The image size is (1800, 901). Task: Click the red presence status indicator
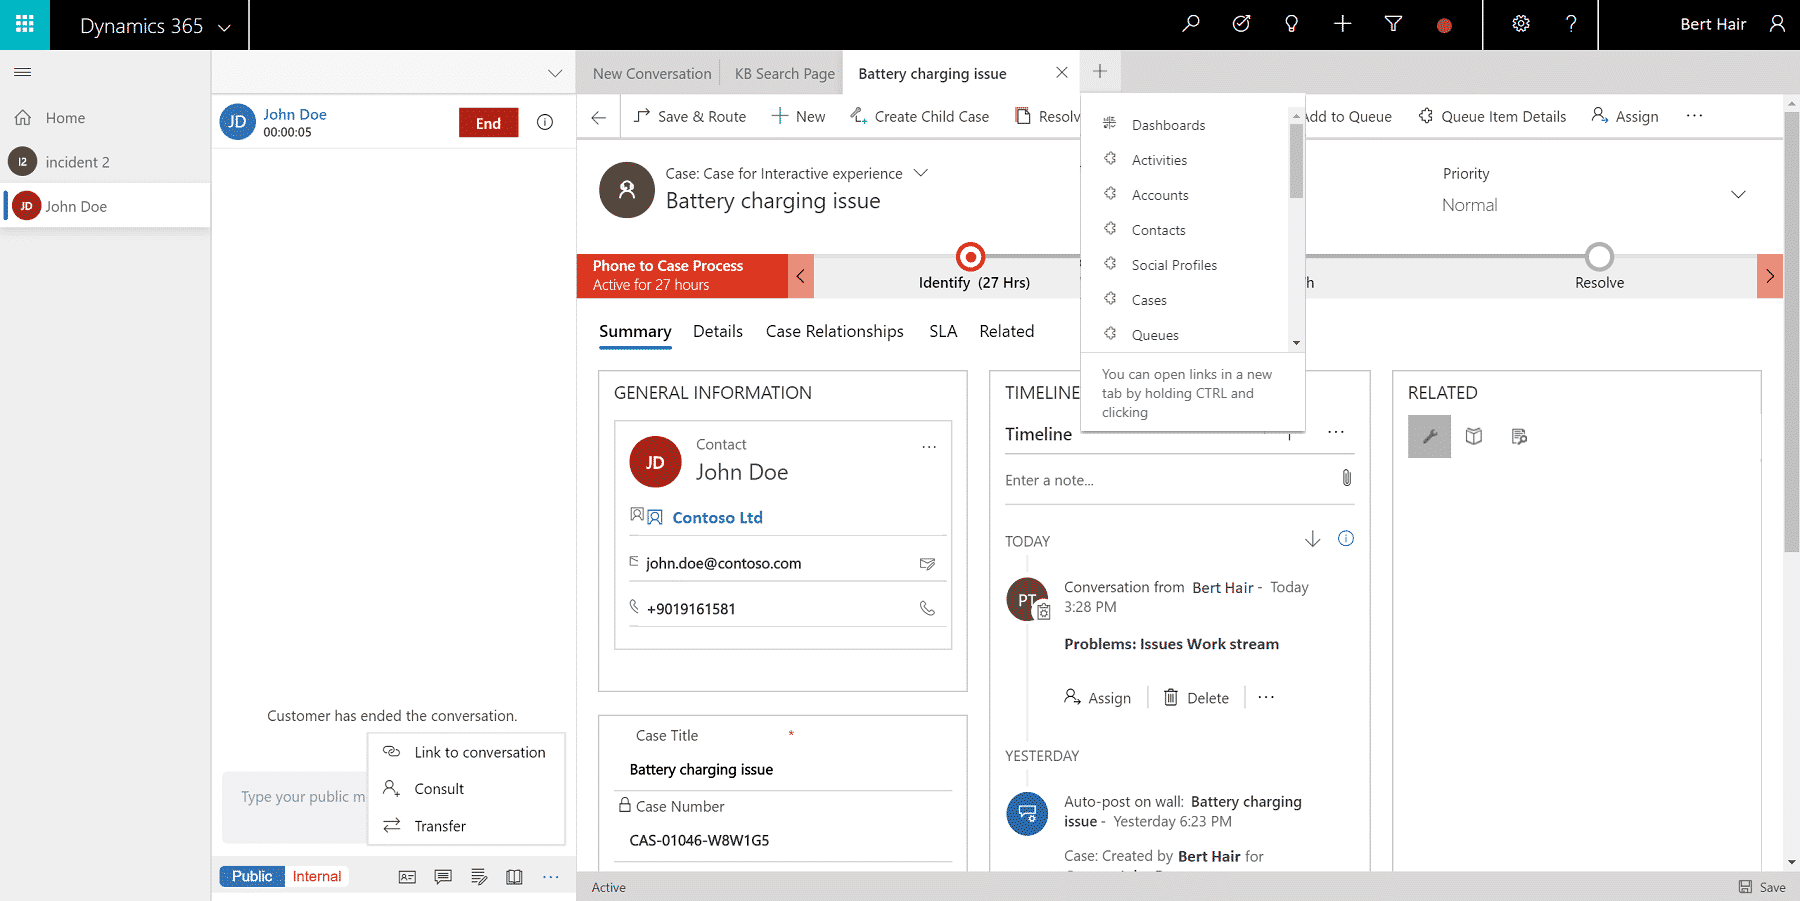(x=1444, y=25)
